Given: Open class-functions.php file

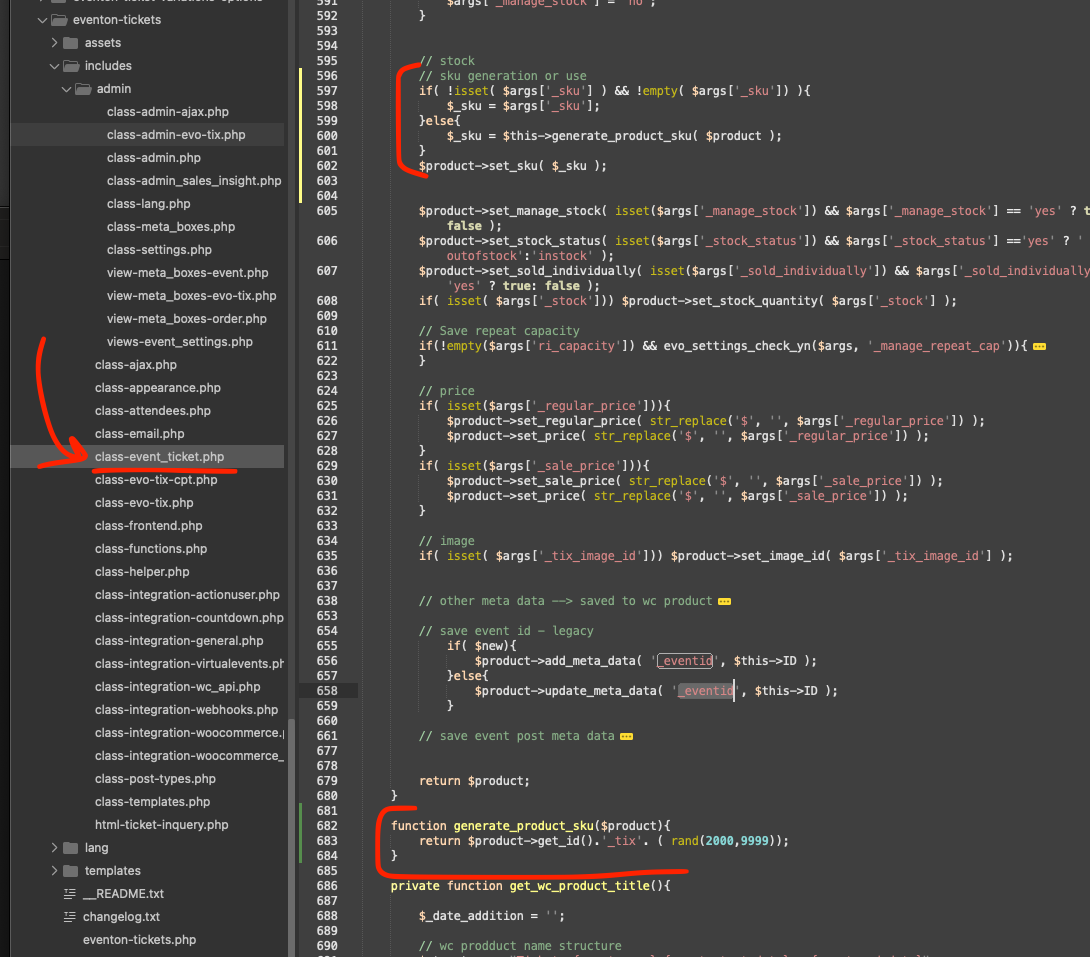Looking at the screenshot, I should (x=151, y=548).
